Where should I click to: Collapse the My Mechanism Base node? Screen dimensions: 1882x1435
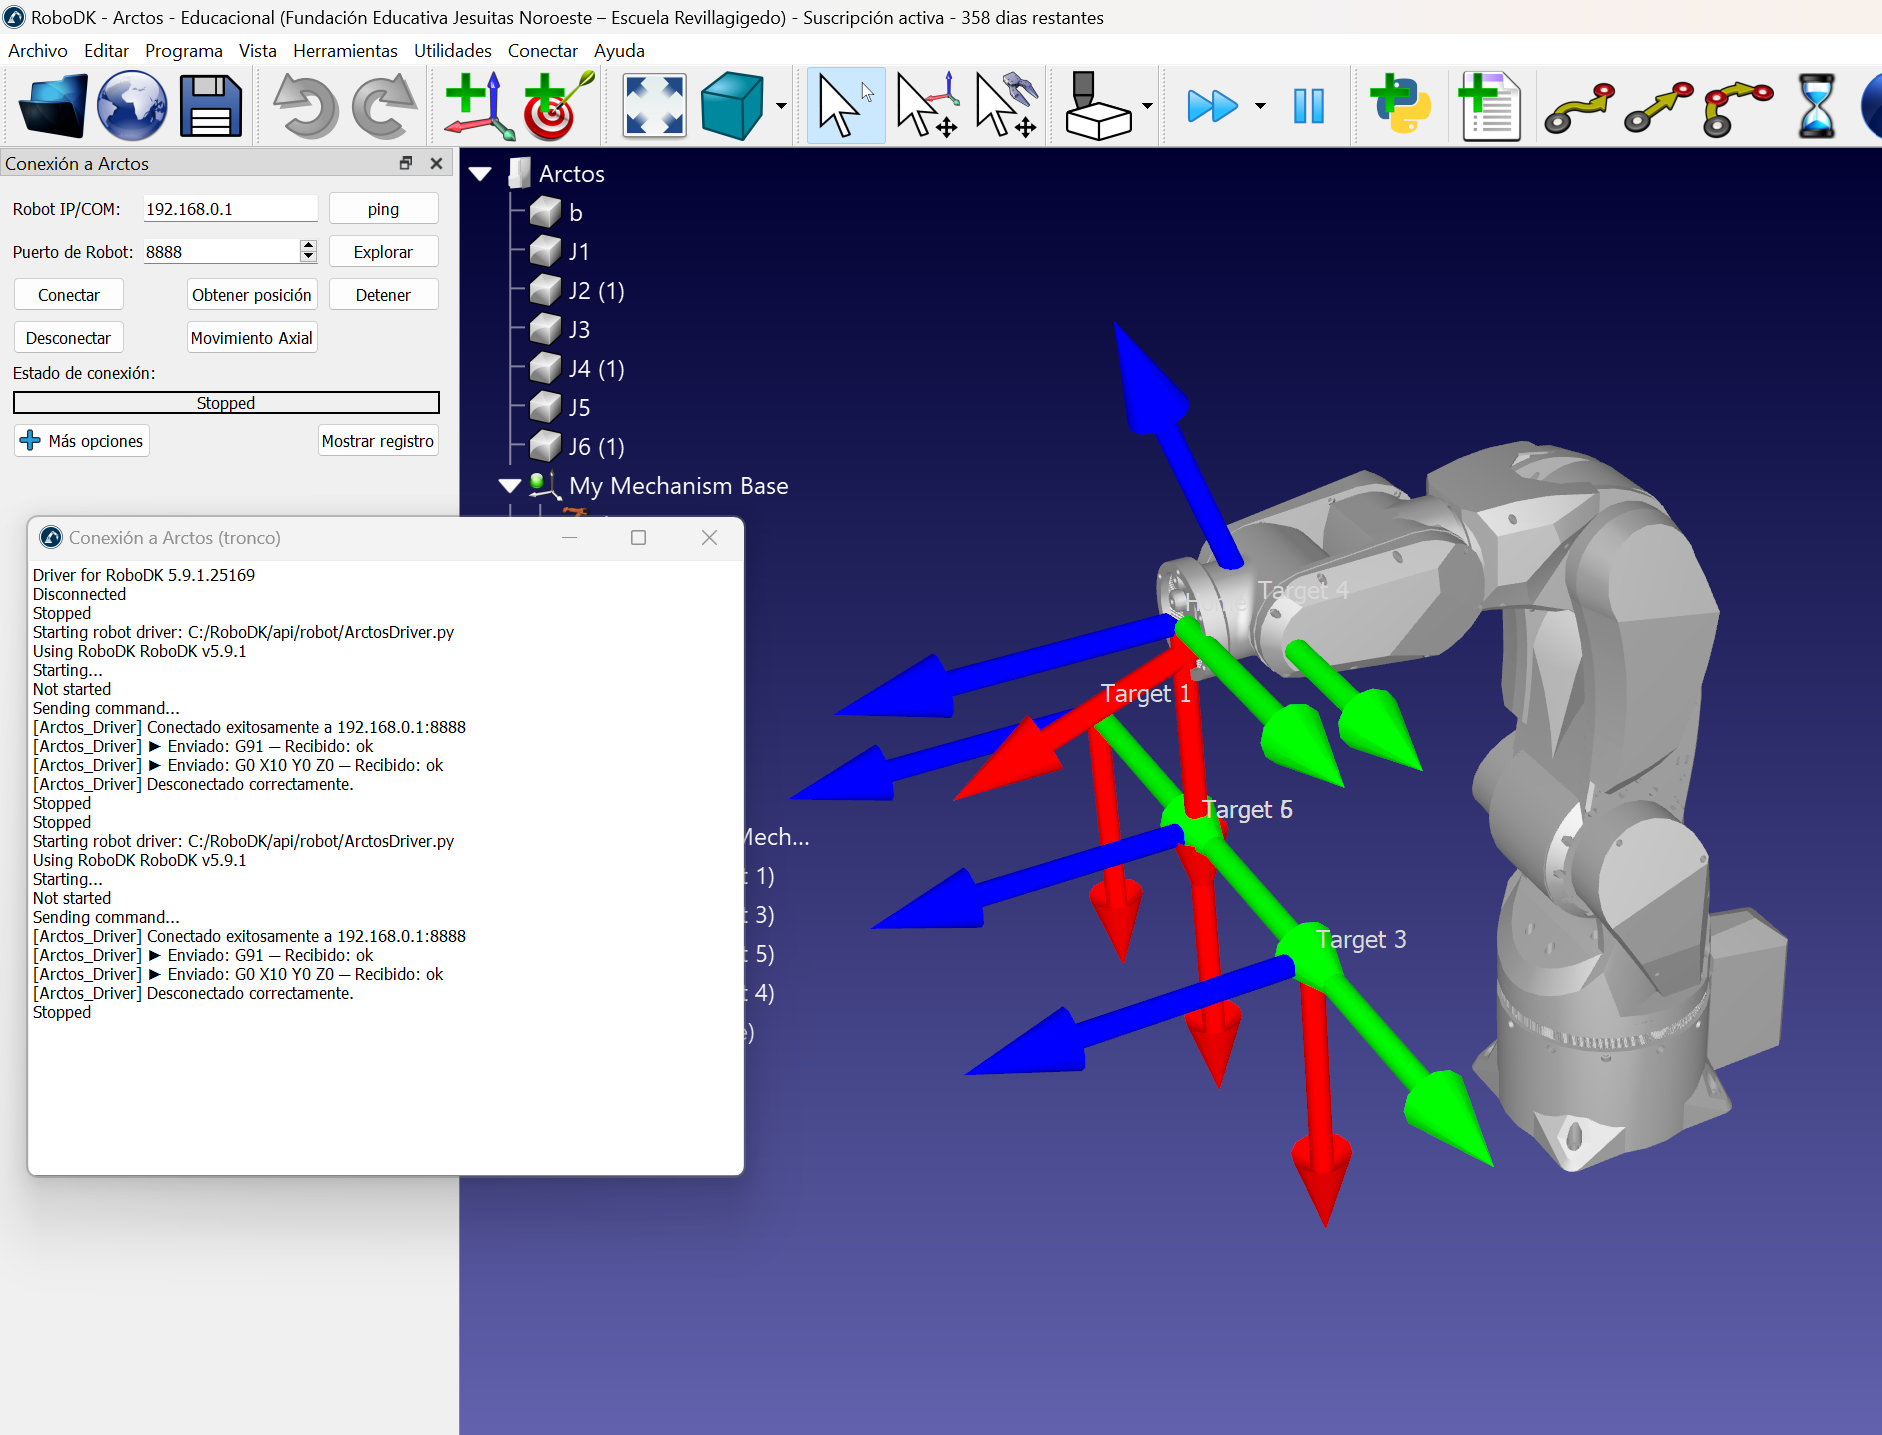(510, 486)
